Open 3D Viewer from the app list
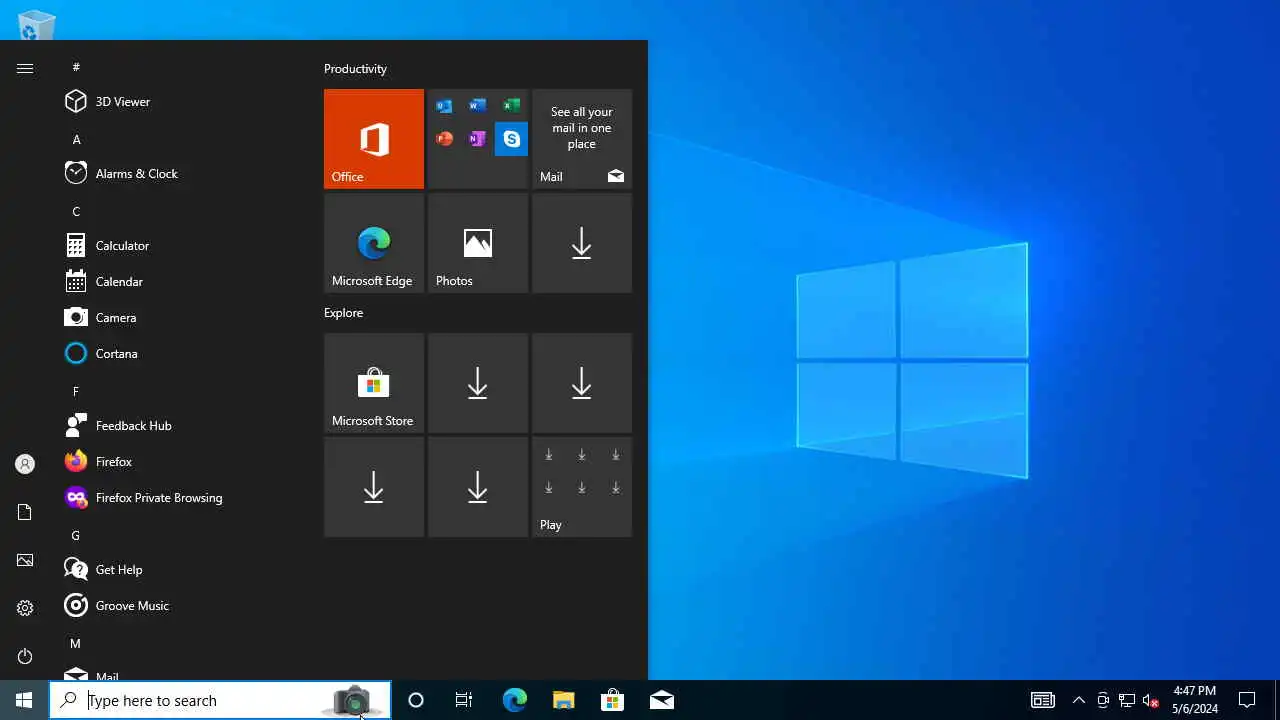Viewport: 1280px width, 720px height. pos(182,101)
